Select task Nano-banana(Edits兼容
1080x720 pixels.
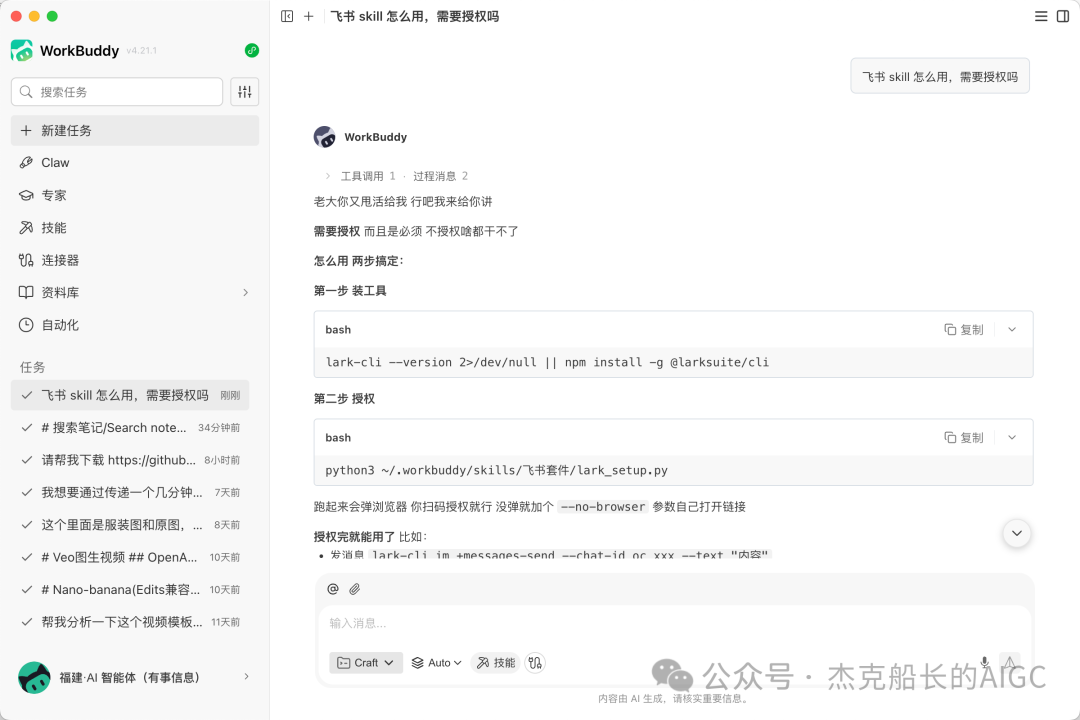click(130, 589)
